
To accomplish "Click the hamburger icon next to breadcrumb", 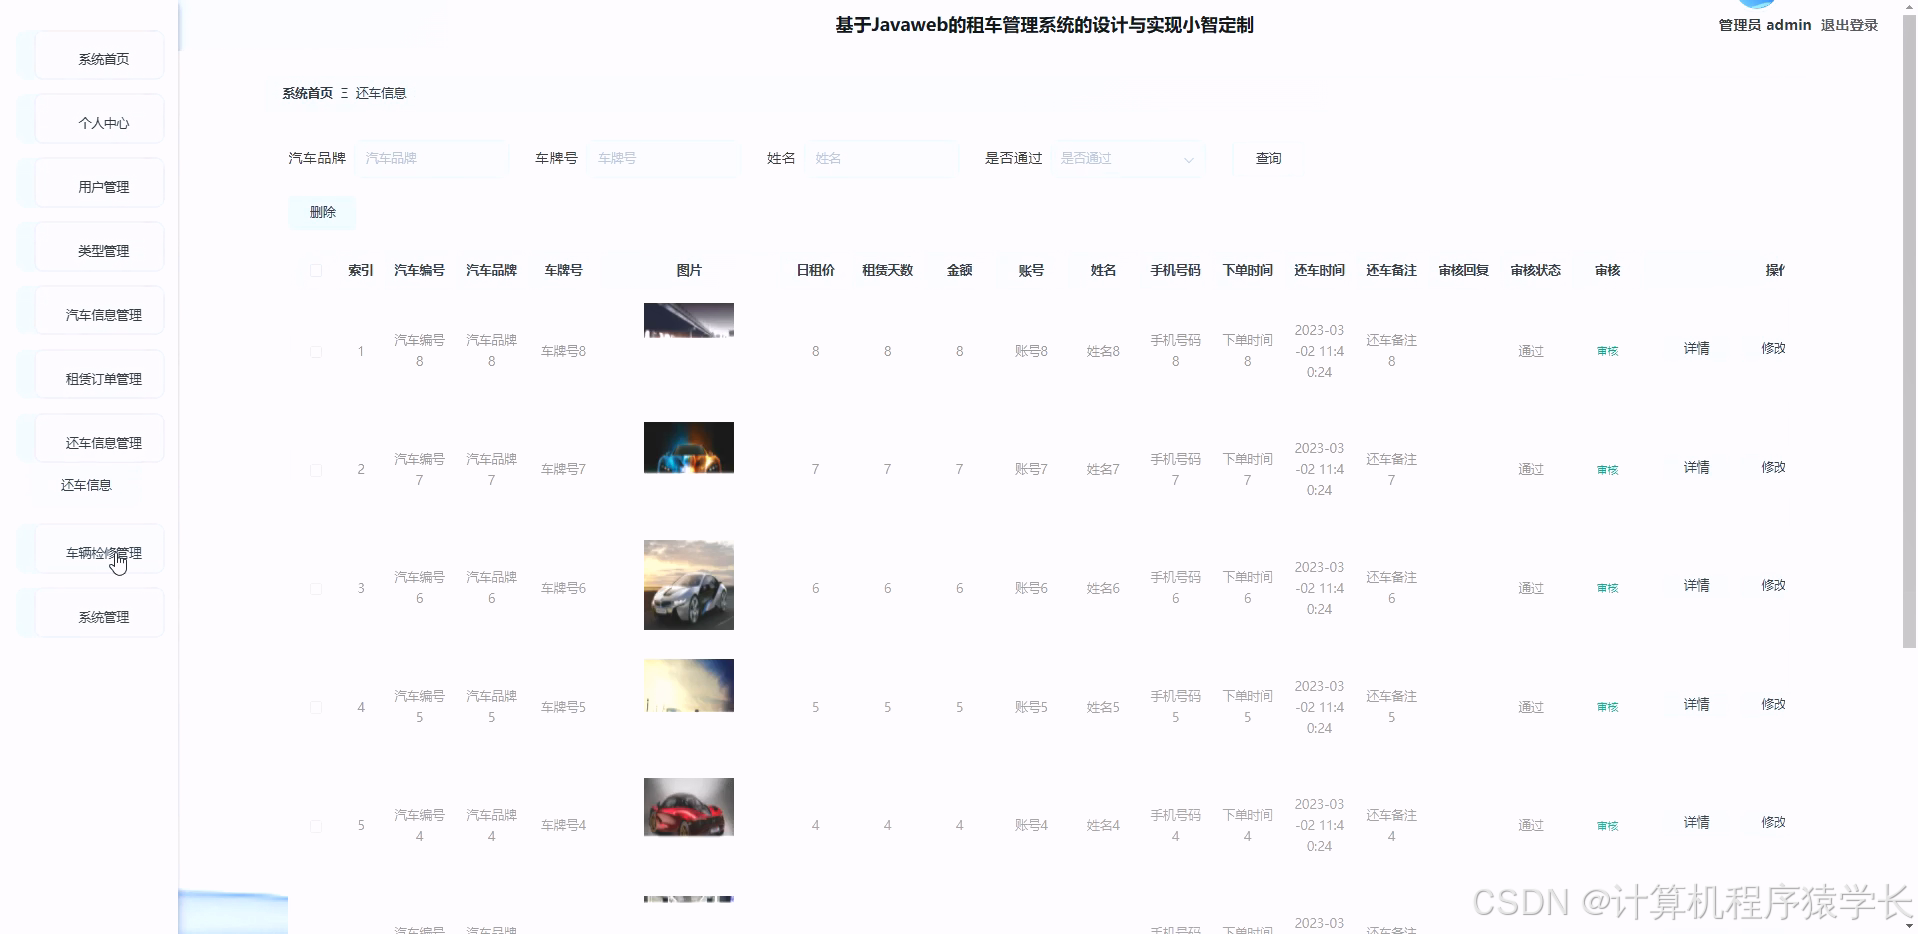I will click(344, 92).
